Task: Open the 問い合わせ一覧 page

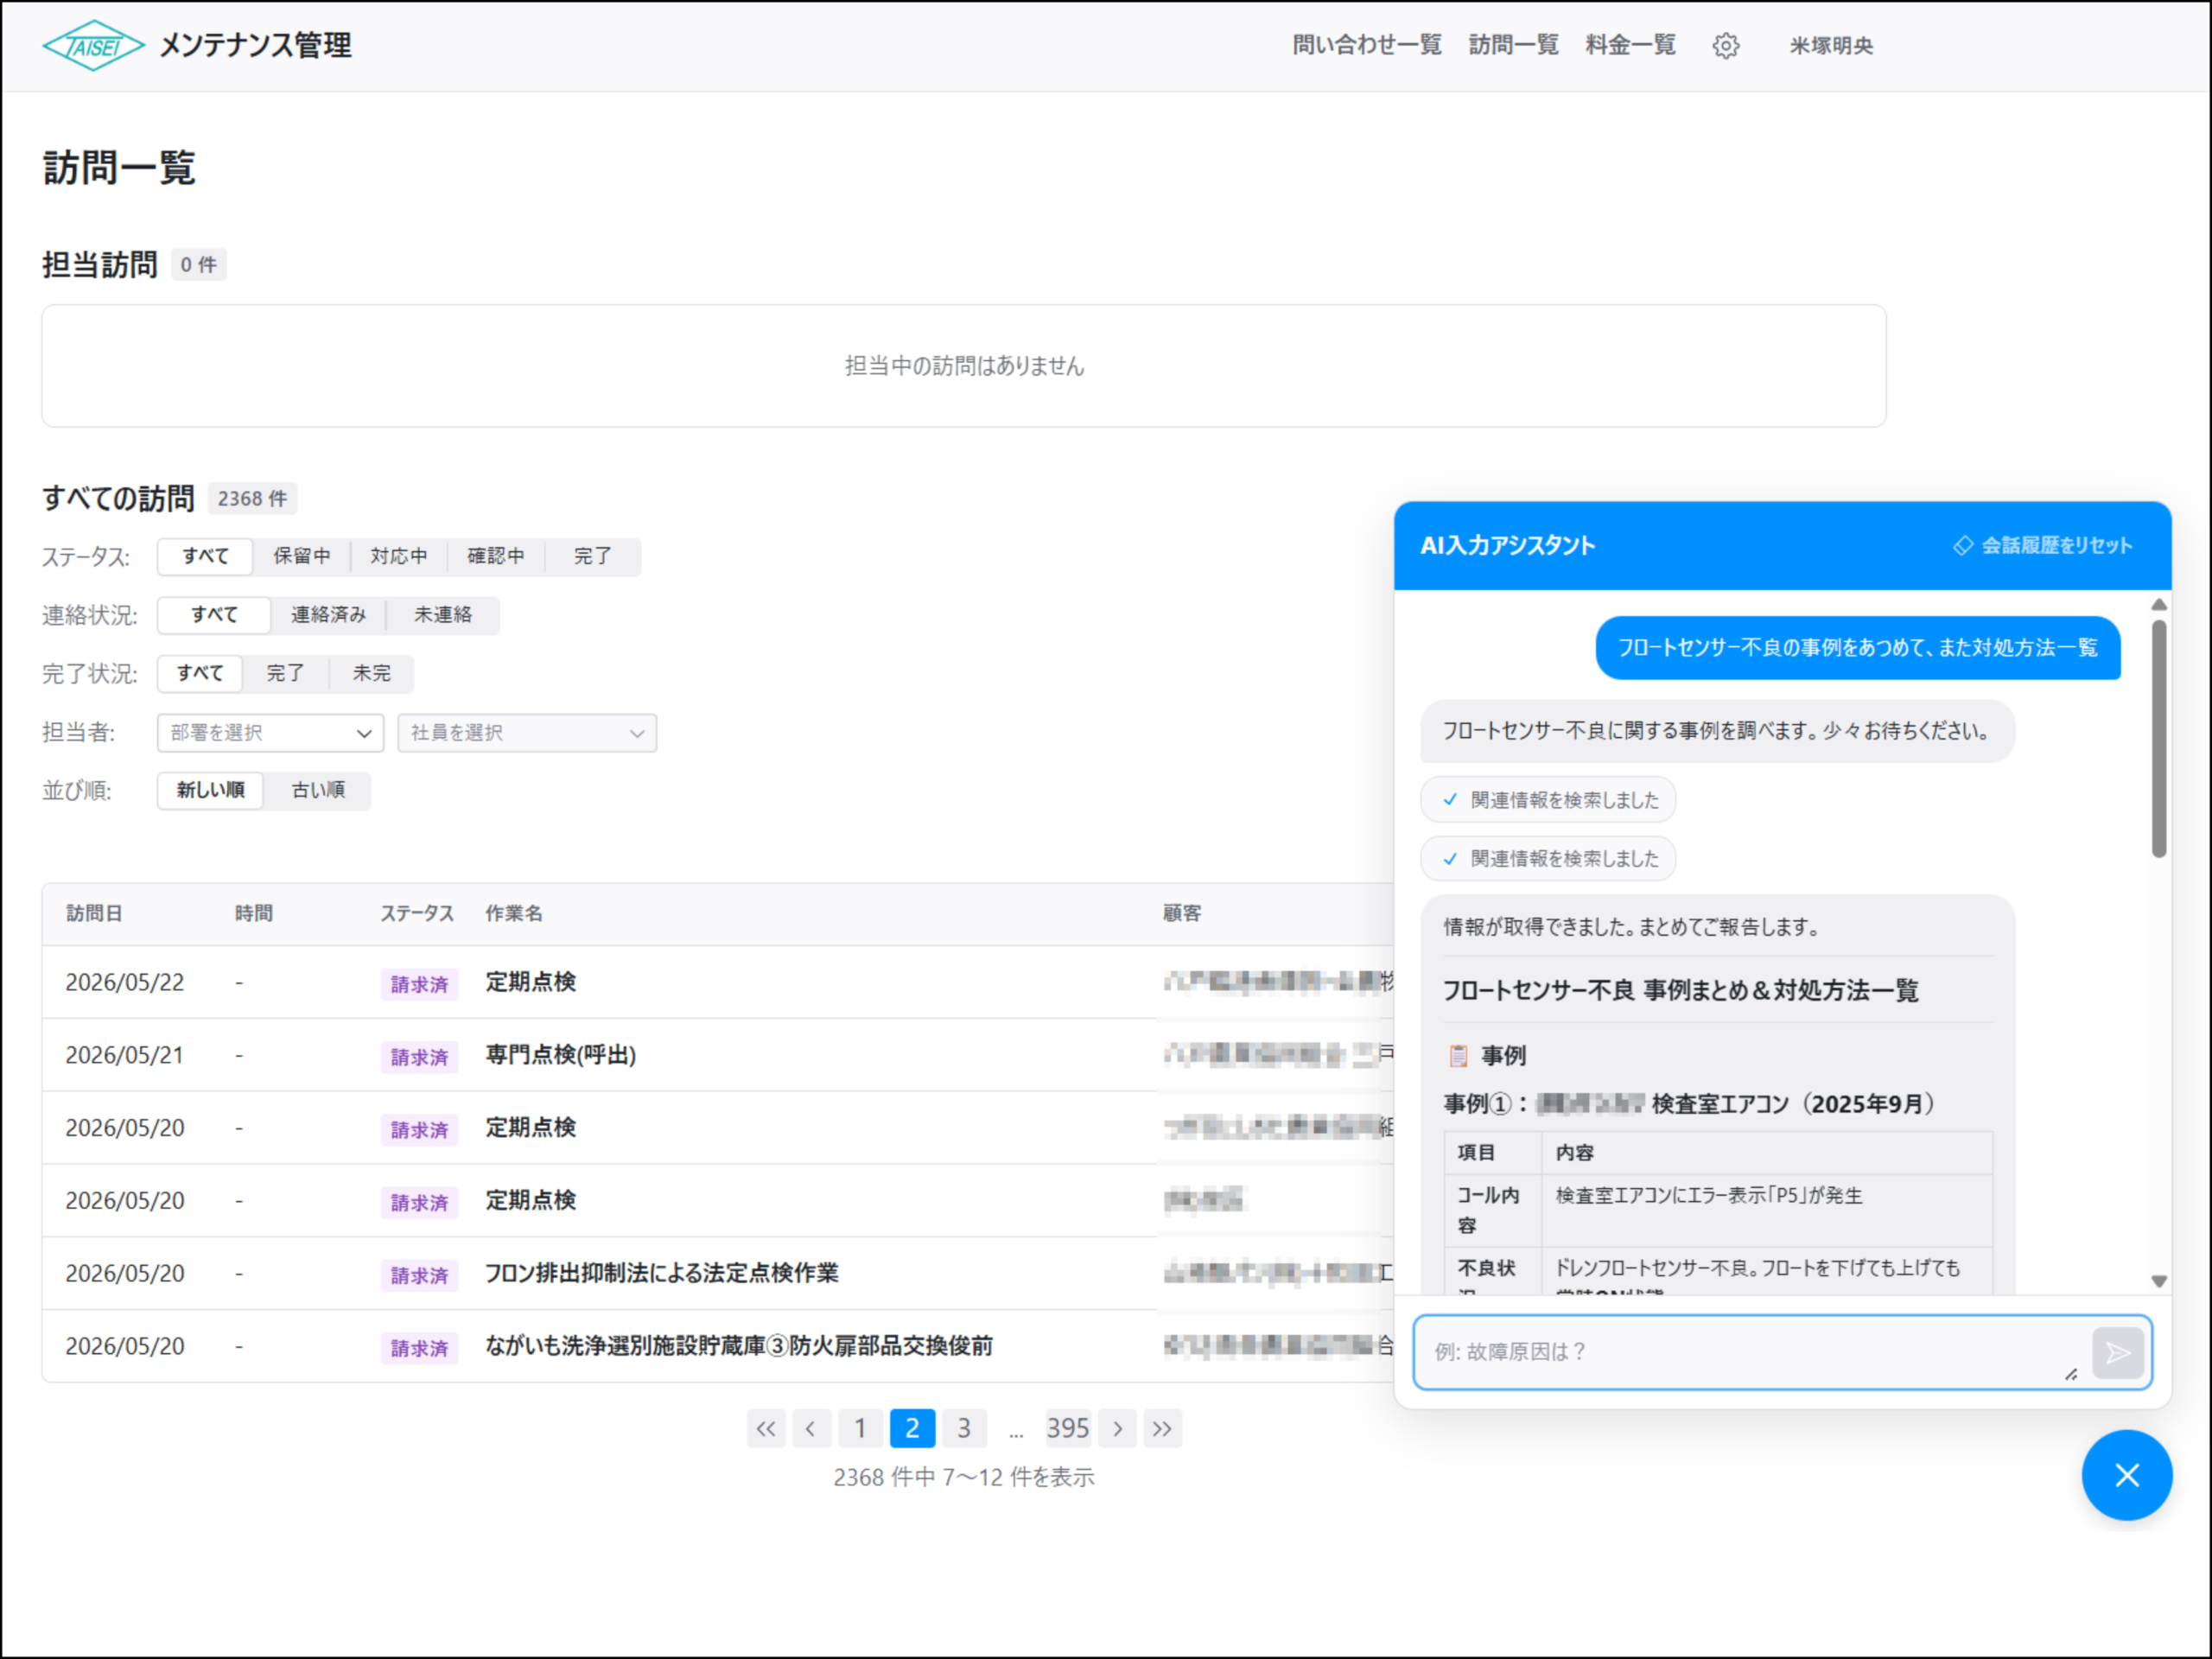Action: tap(1367, 45)
